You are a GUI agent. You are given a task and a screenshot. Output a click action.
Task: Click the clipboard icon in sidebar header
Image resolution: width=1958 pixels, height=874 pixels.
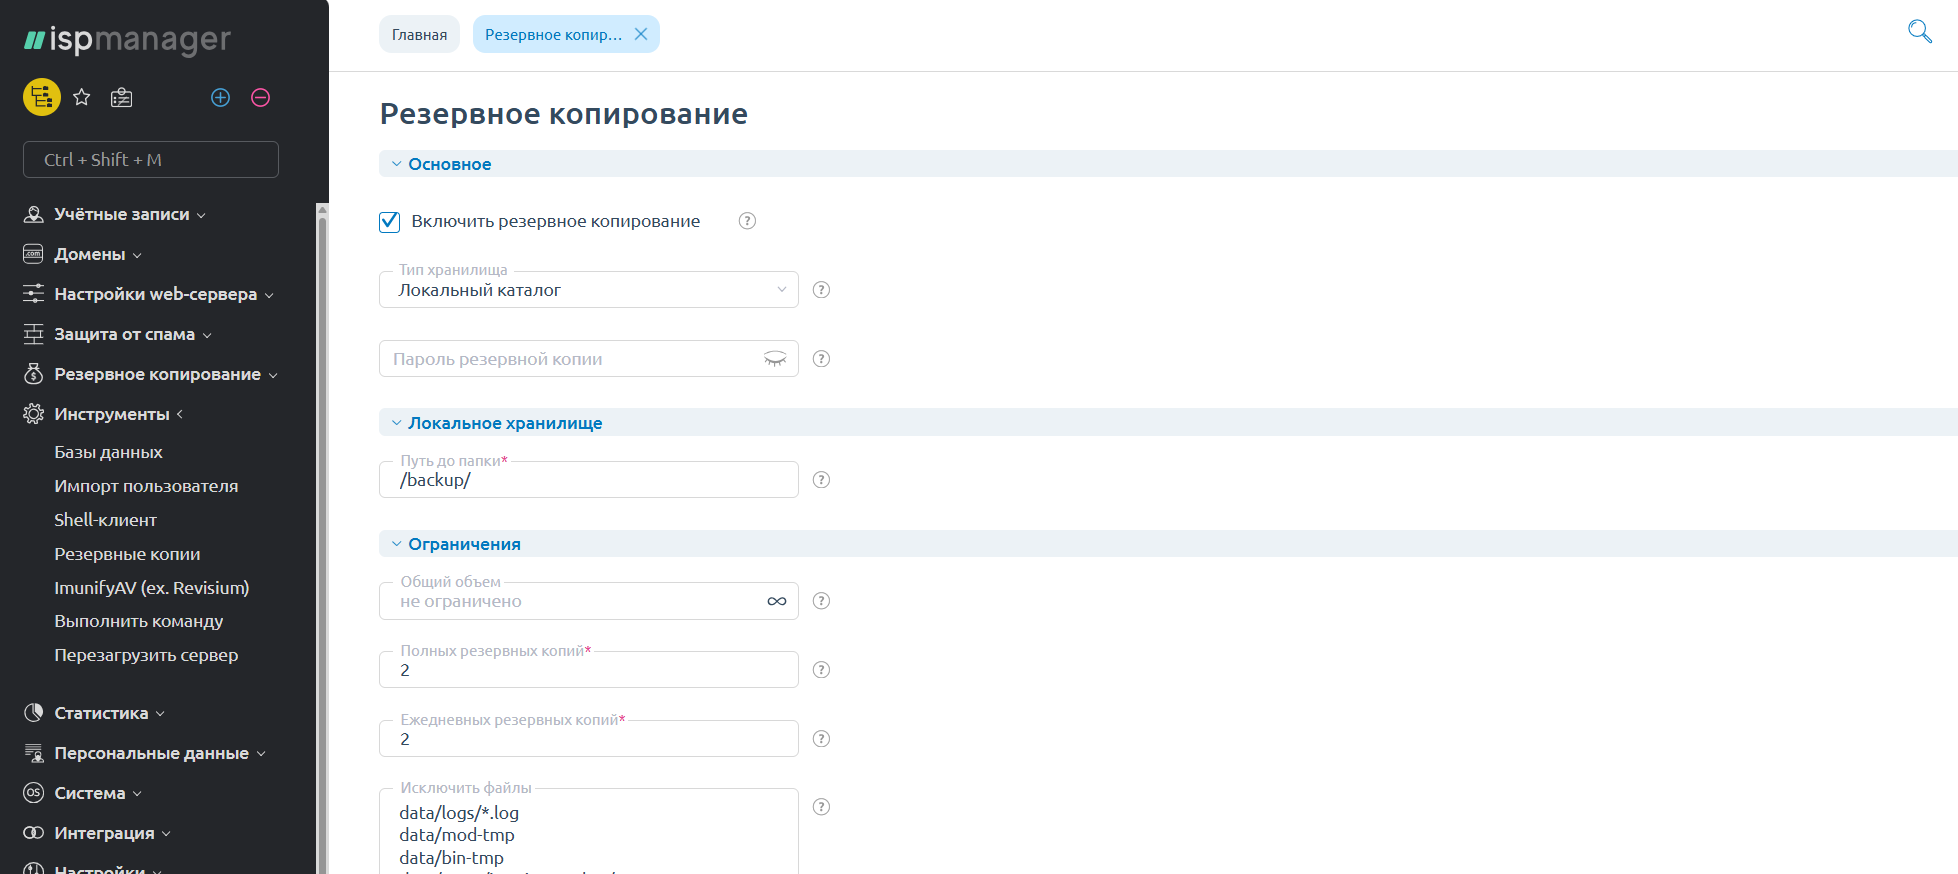click(122, 97)
